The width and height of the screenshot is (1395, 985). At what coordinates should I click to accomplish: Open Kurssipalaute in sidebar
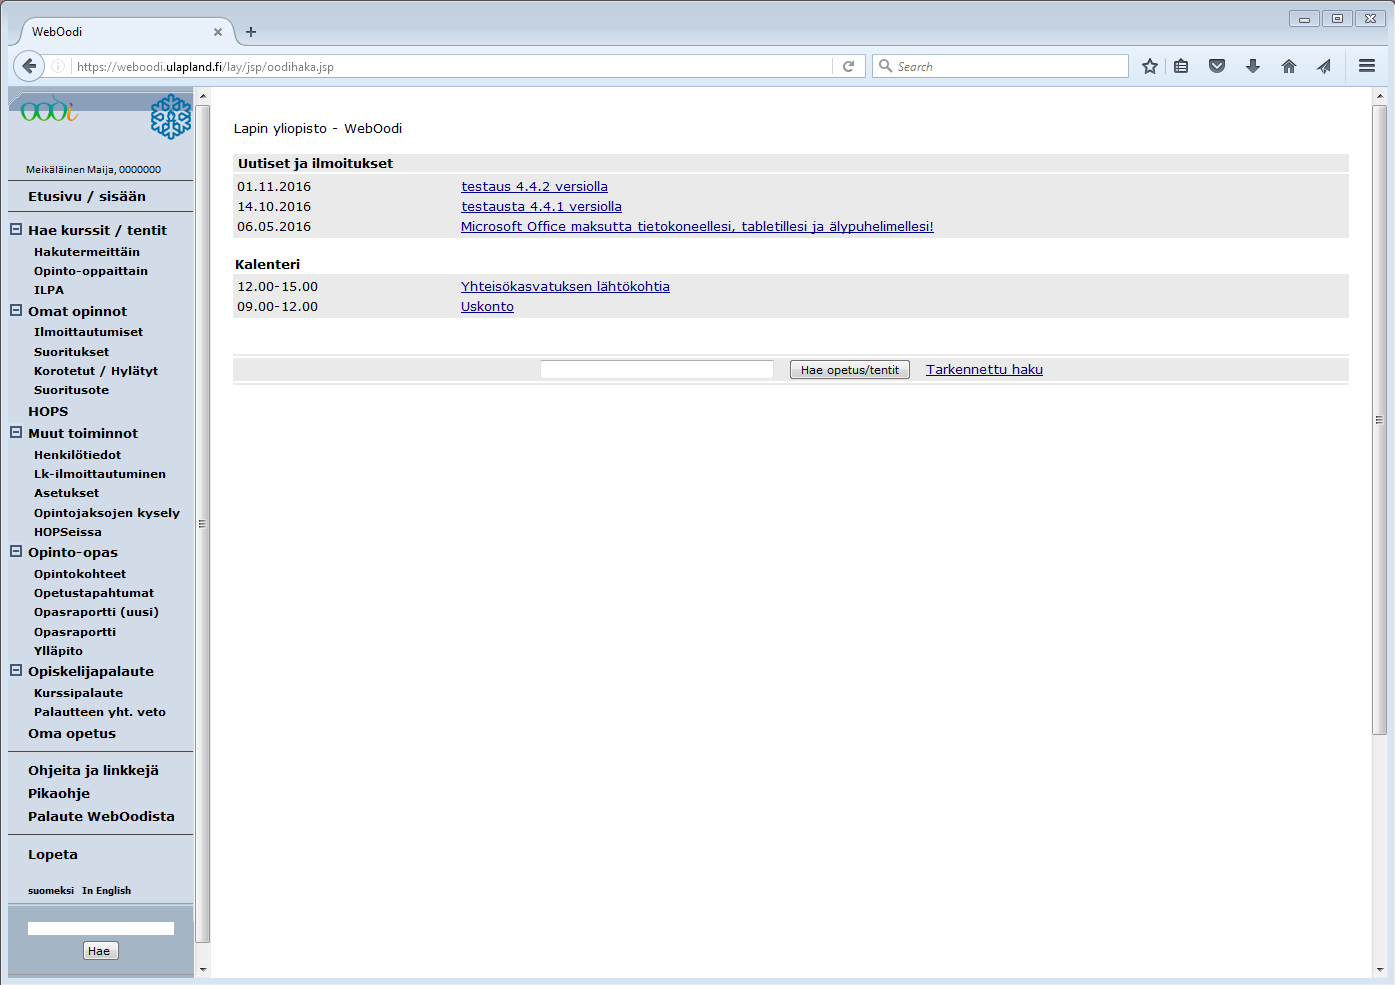point(79,693)
